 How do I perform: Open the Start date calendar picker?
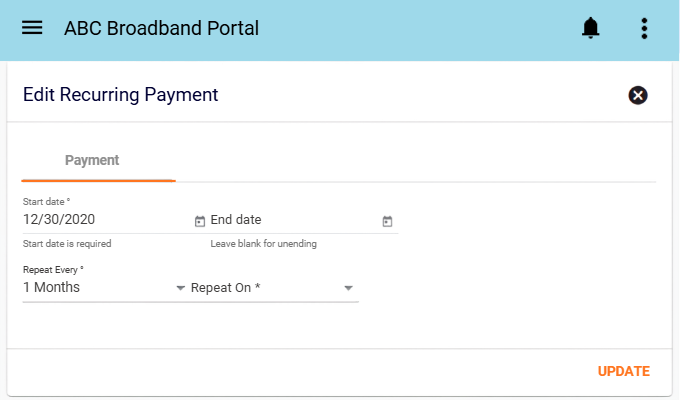(199, 221)
